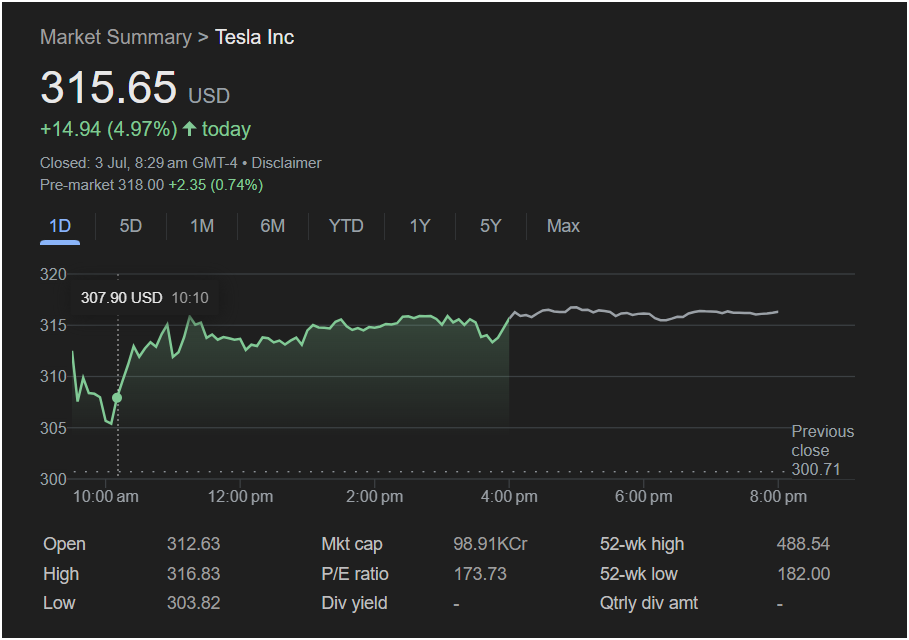
Task: Open the 1M chart range
Action: click(202, 226)
